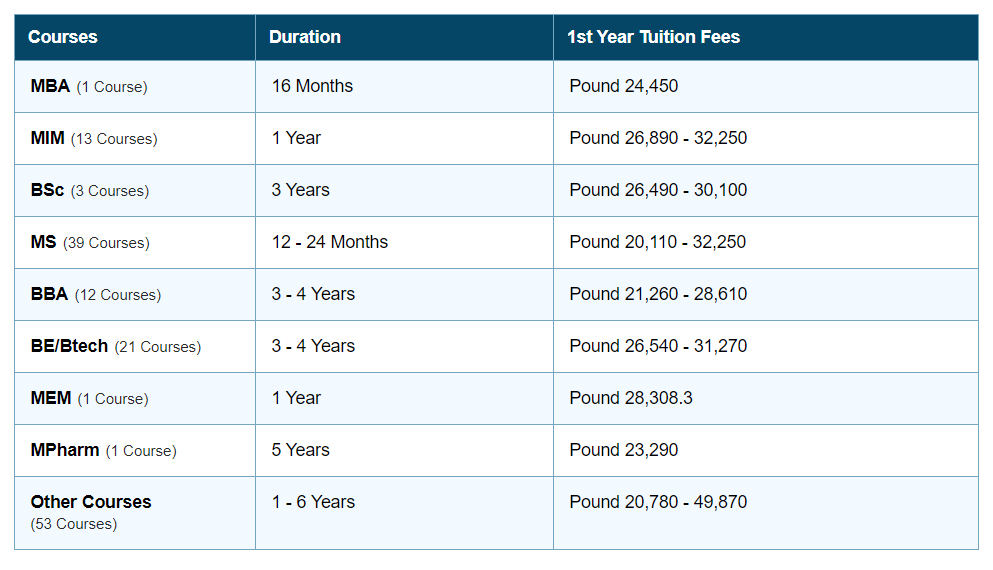Viewport: 993px width, 570px height.
Task: Select the BSc course entry
Action: [48, 190]
